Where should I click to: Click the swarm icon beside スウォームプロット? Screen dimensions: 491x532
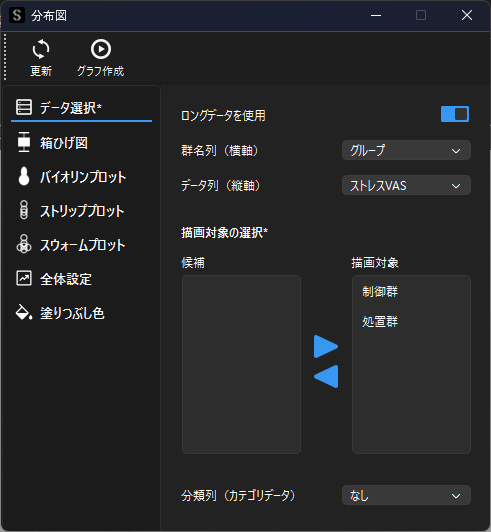[24, 244]
